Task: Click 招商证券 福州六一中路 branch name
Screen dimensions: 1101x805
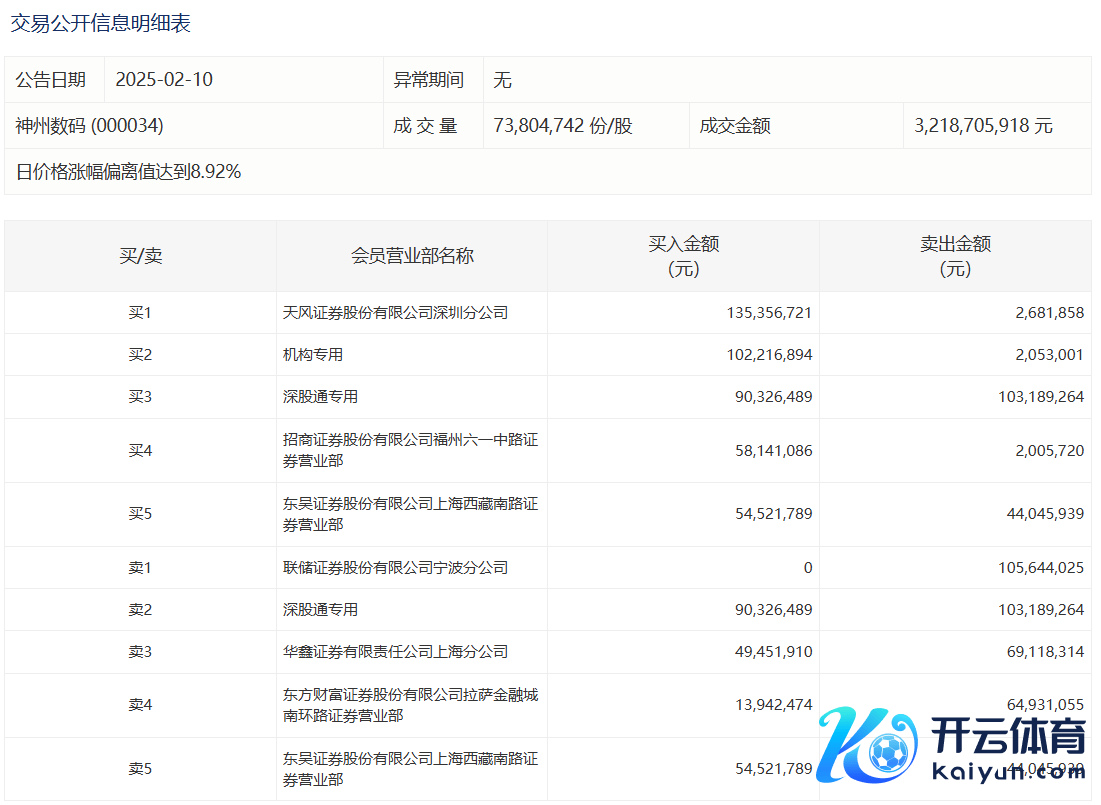Action: [410, 450]
